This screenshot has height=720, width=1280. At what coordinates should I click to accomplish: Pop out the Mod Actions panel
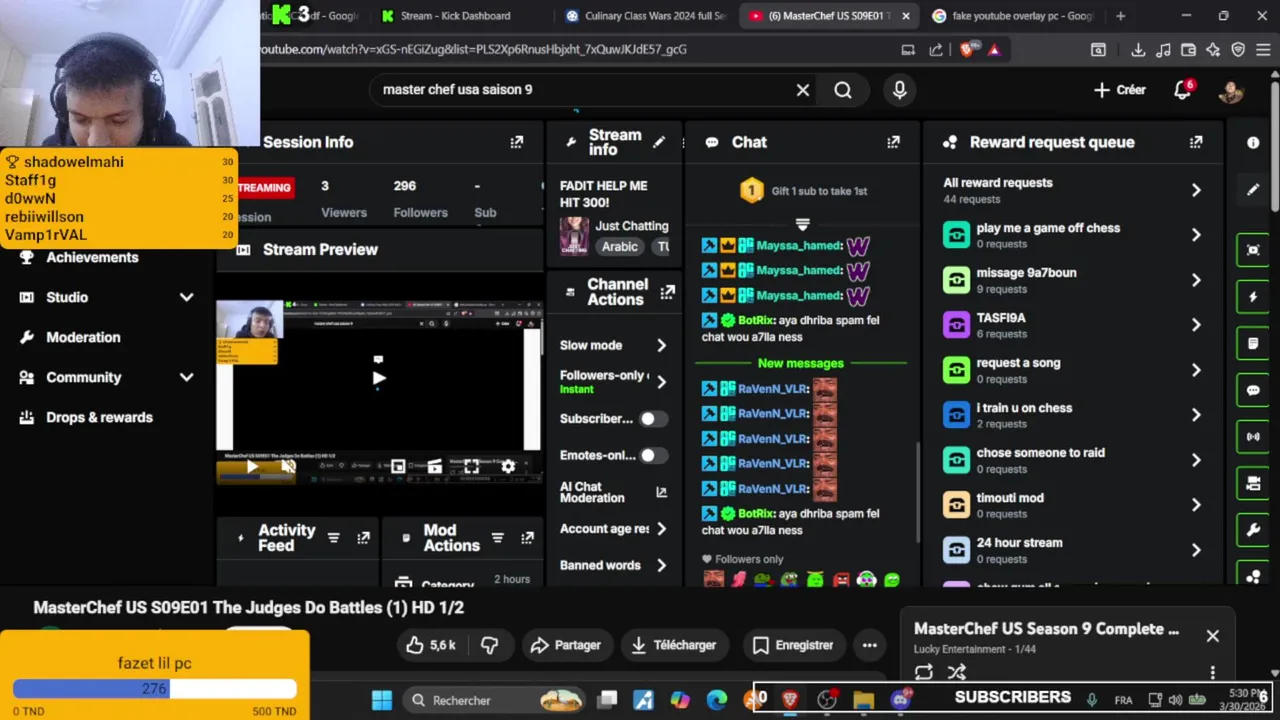[x=527, y=538]
